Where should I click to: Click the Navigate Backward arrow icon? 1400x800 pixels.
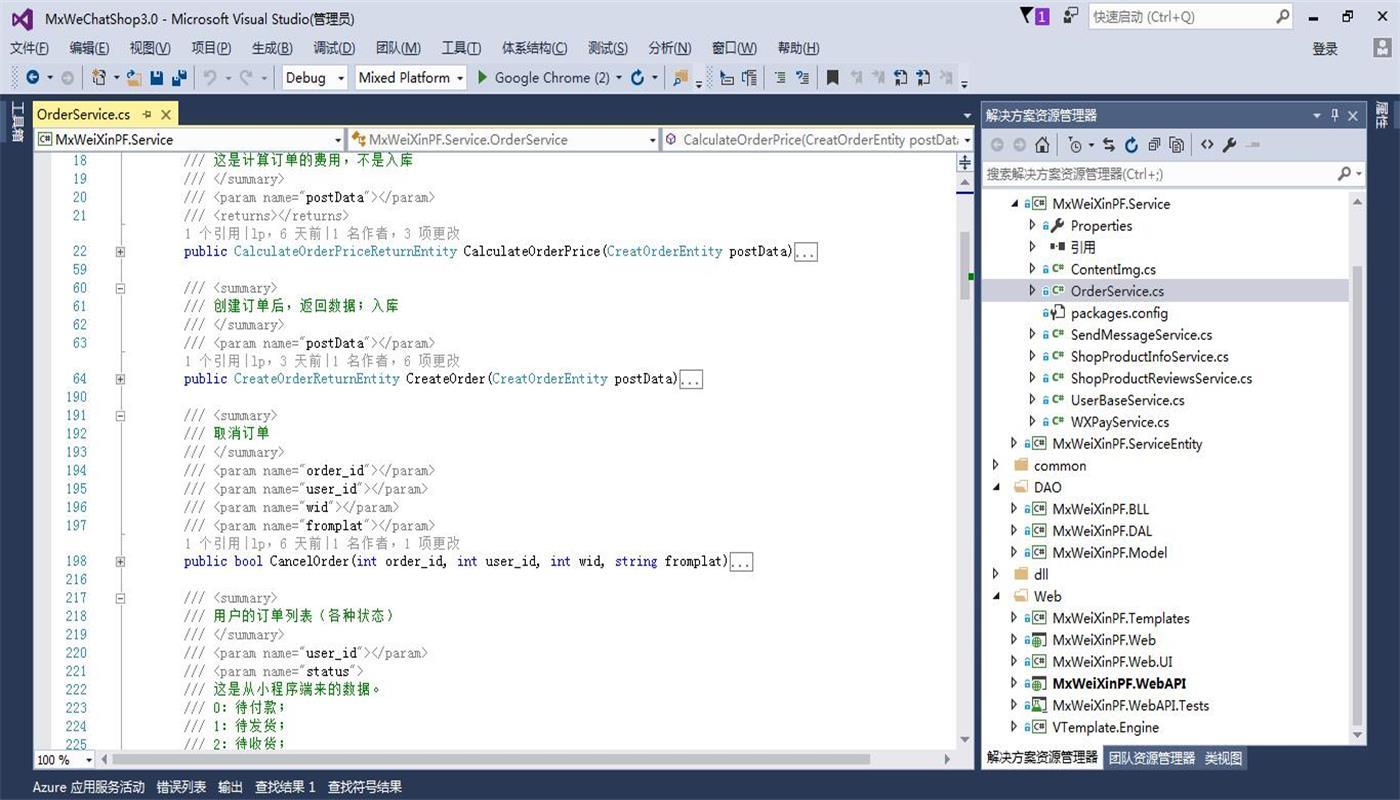tap(32, 77)
